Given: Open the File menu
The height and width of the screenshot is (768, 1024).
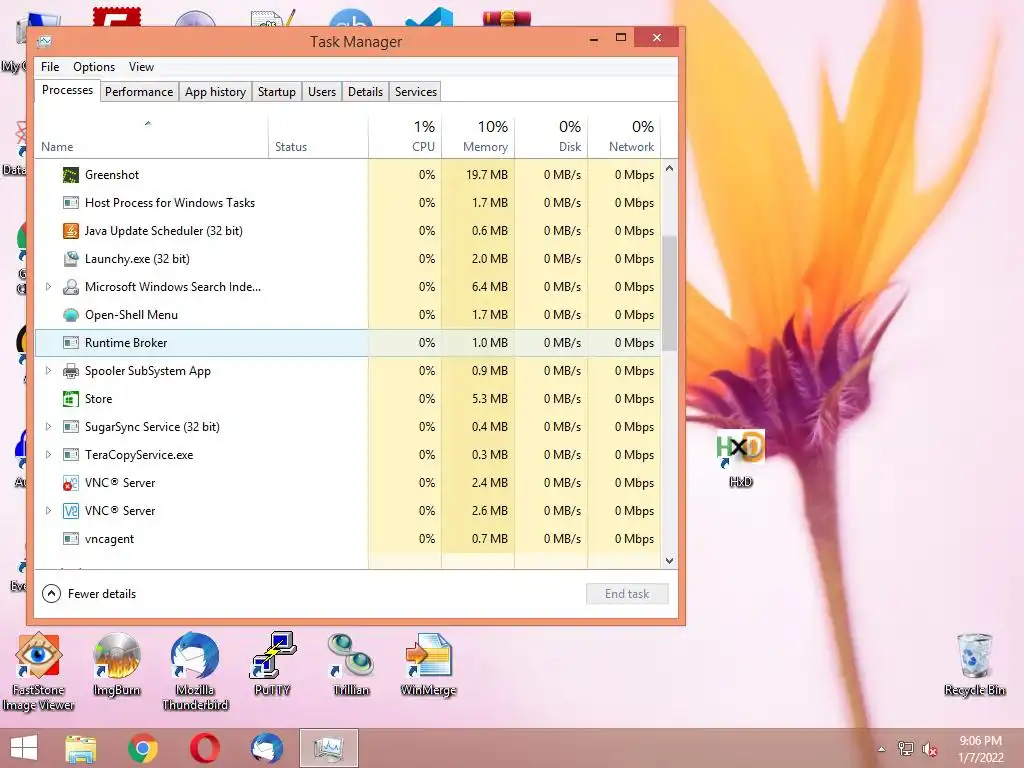Looking at the screenshot, I should coord(50,67).
